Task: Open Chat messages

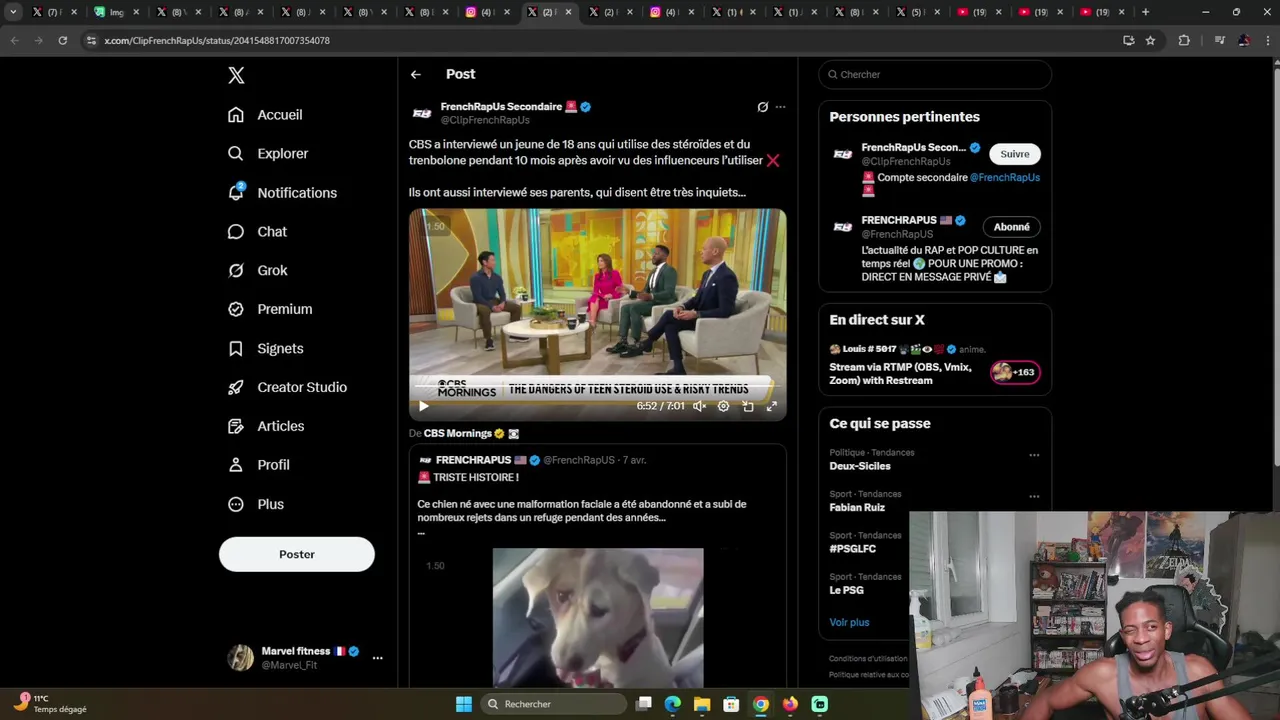Action: 257,232
